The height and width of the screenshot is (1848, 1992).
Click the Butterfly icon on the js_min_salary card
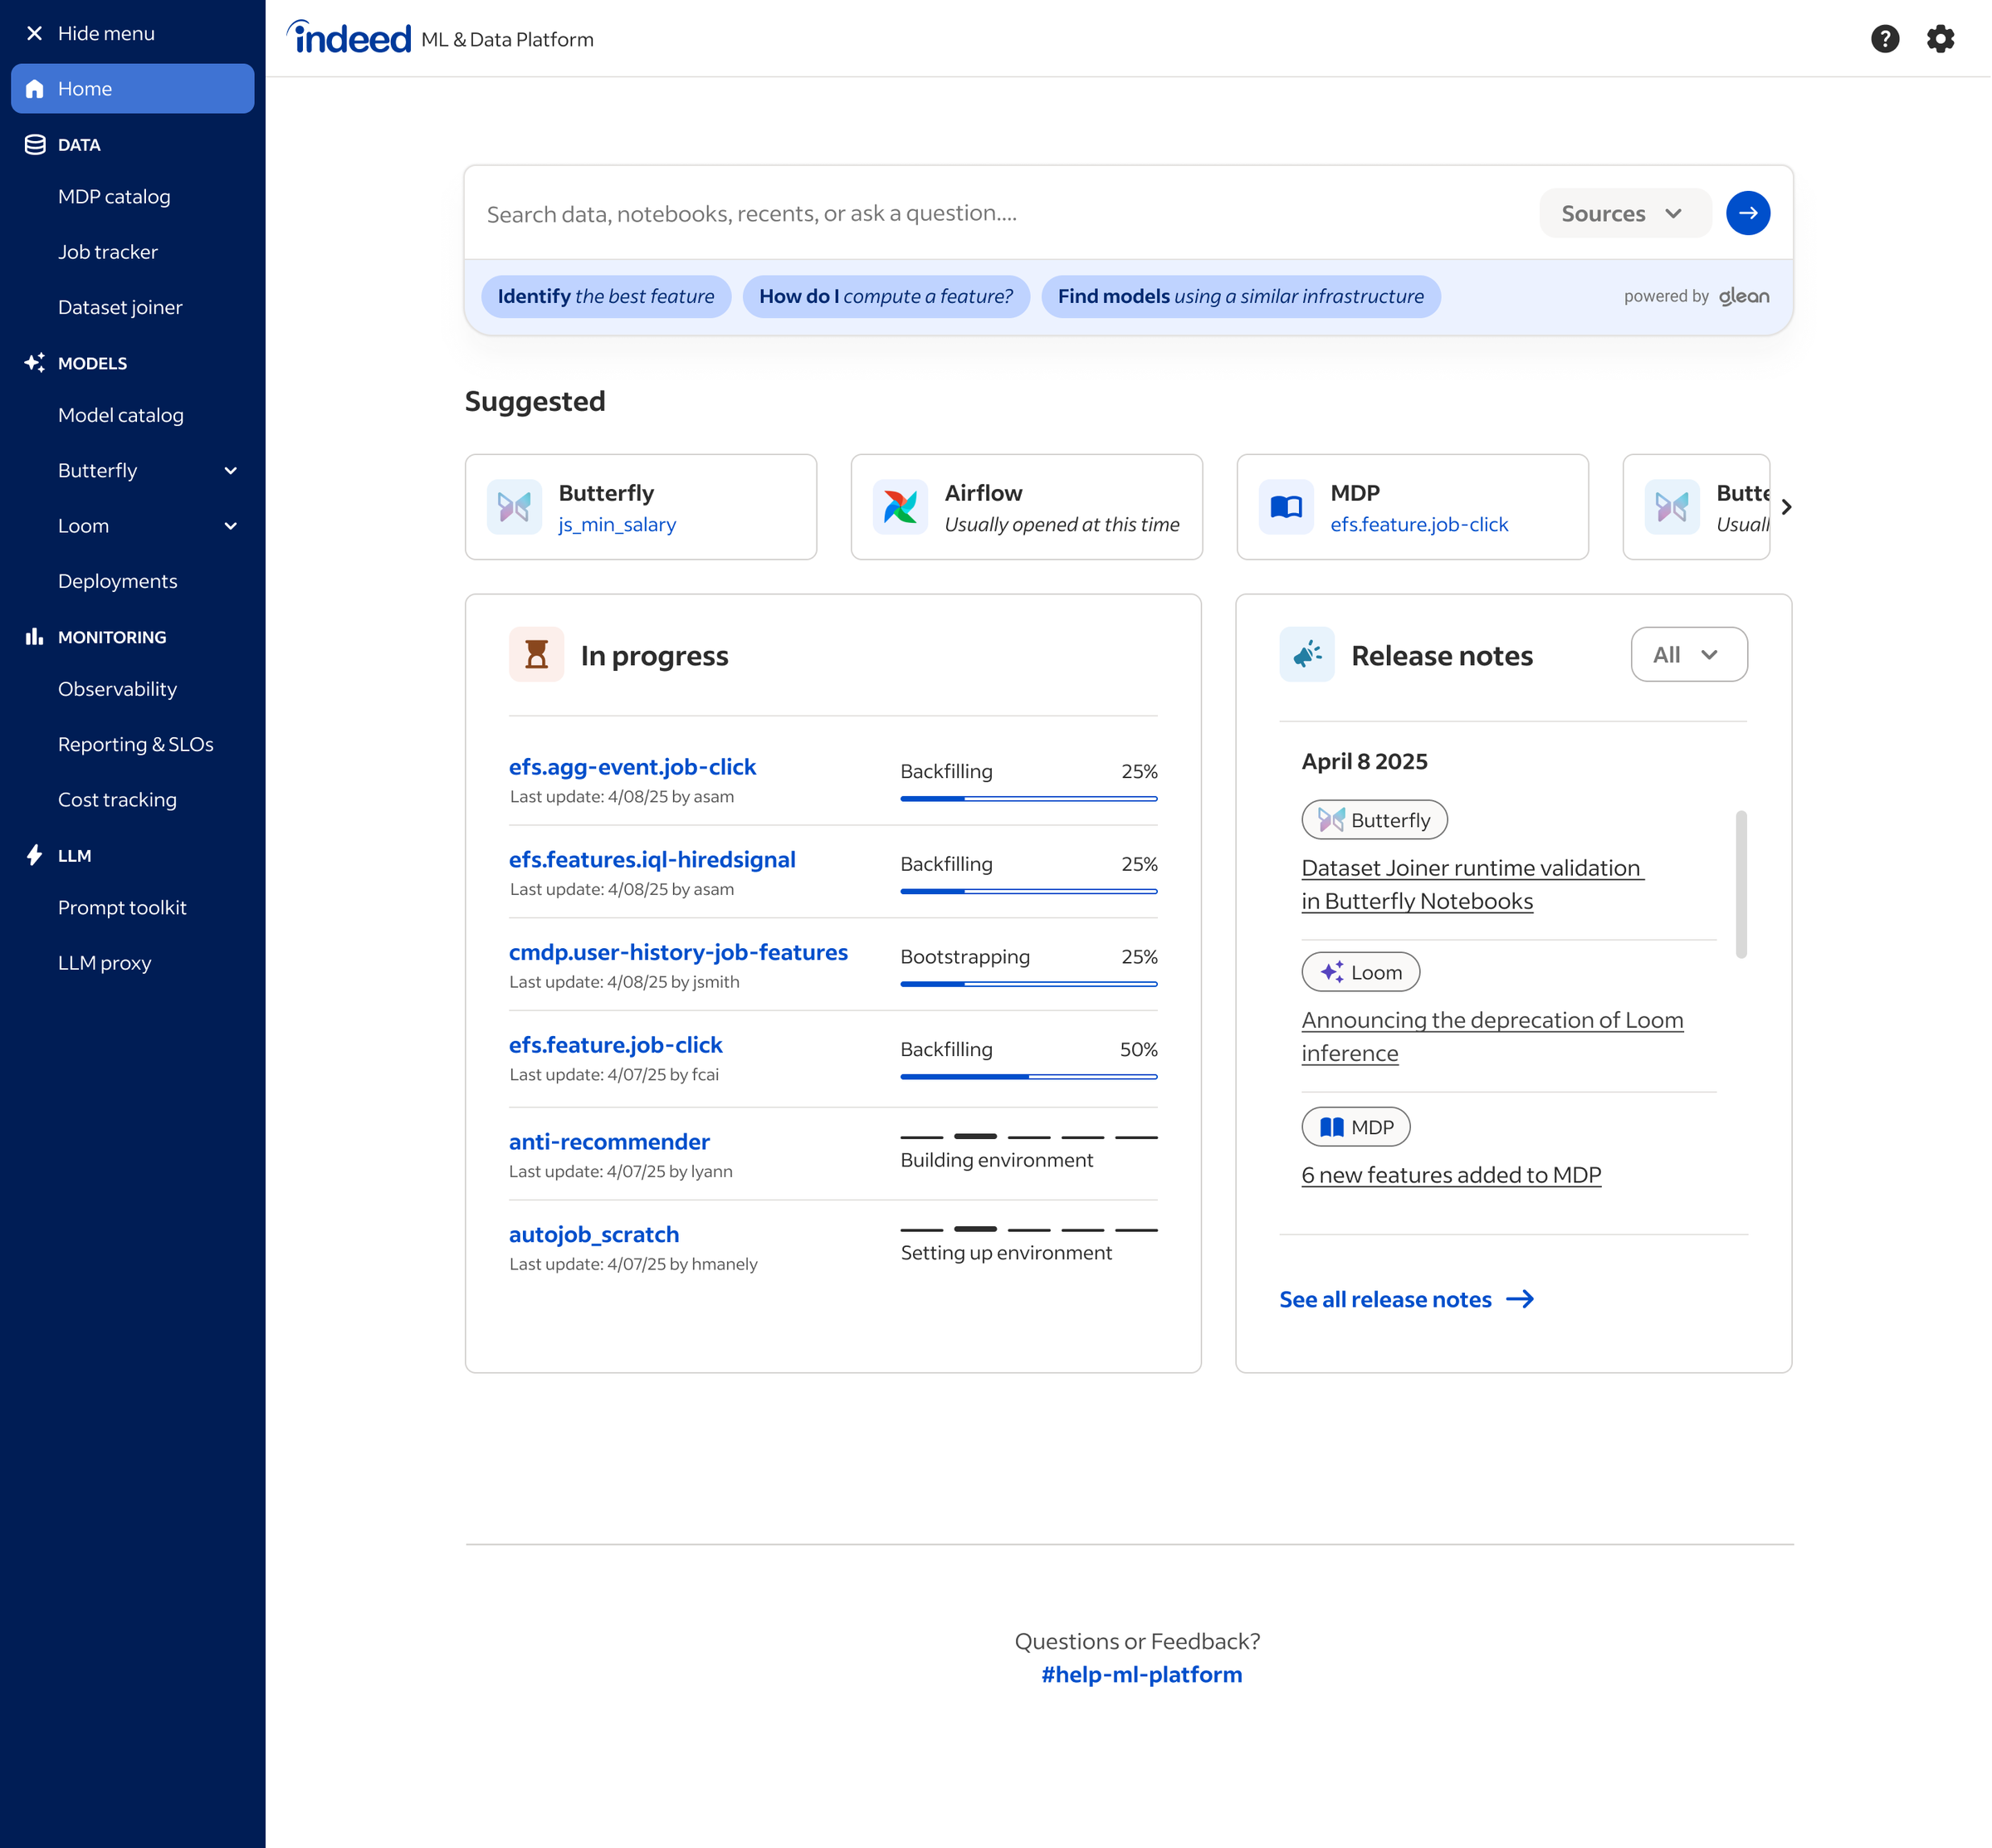coord(514,507)
